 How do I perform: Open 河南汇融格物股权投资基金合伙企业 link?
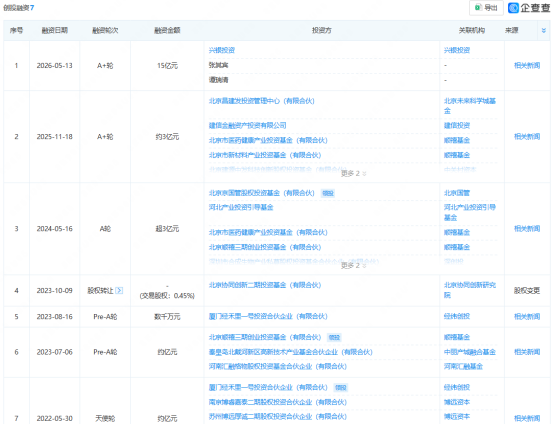click(278, 366)
